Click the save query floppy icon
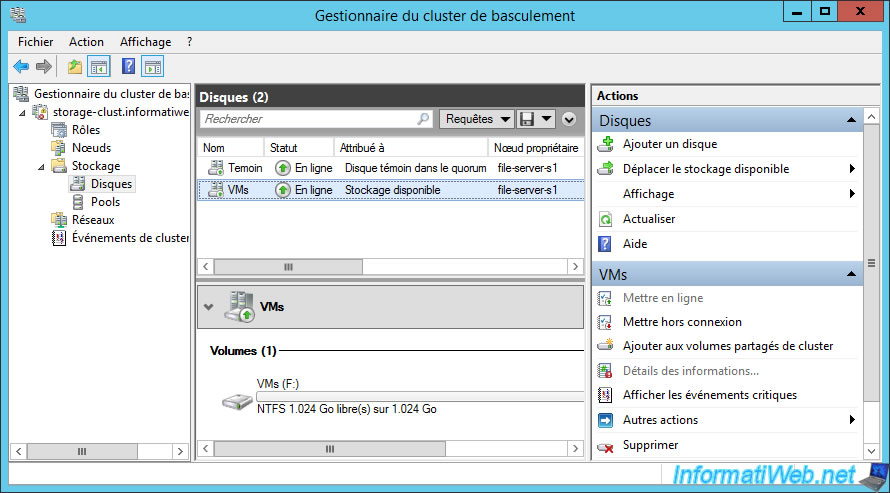 tap(527, 119)
